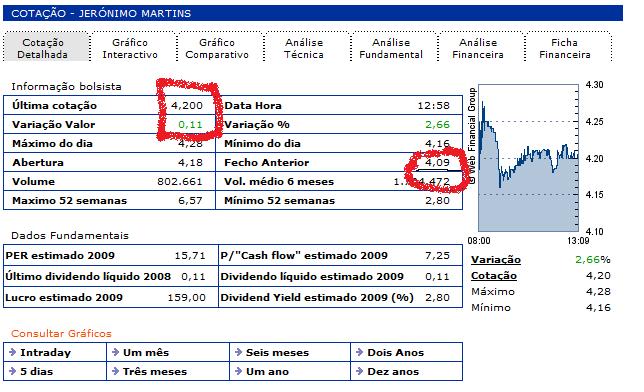Click Último dividendo líquido 2008 label
644x392 pixels.
88,277
